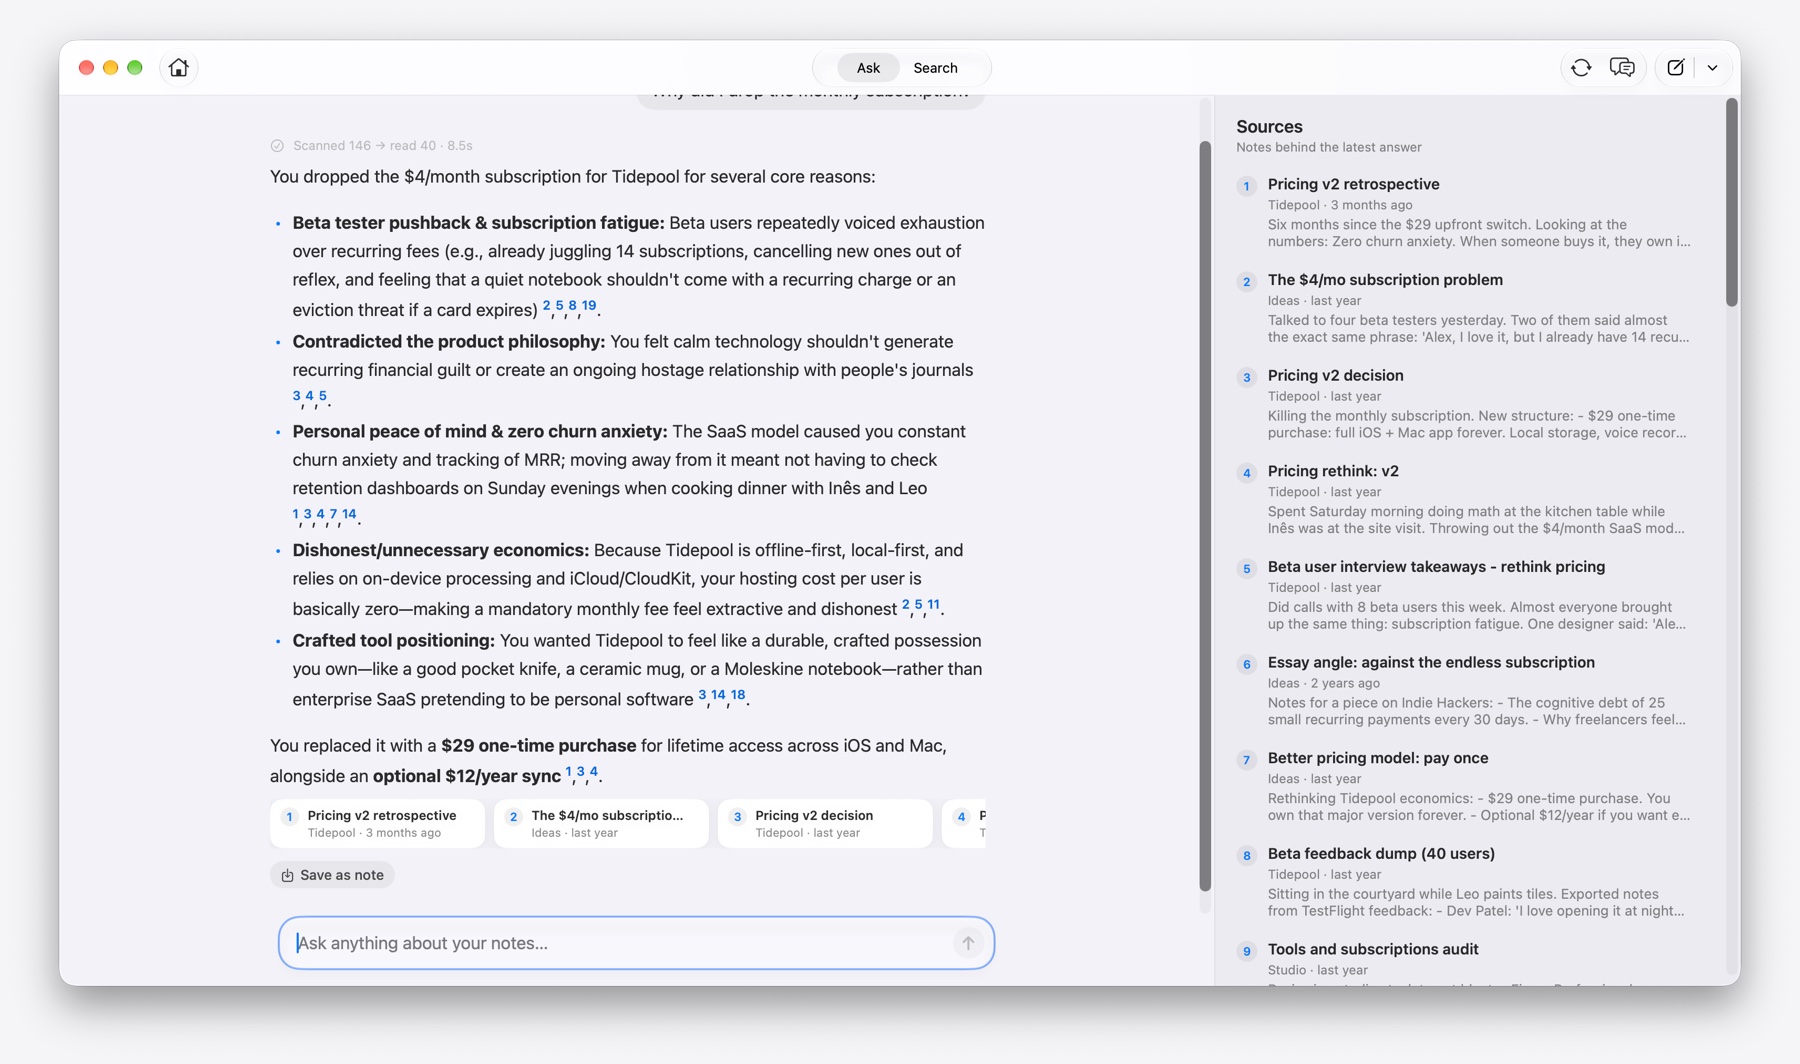The image size is (1800, 1064).
Task: Click number badge 1 in Sources list
Action: [1246, 186]
